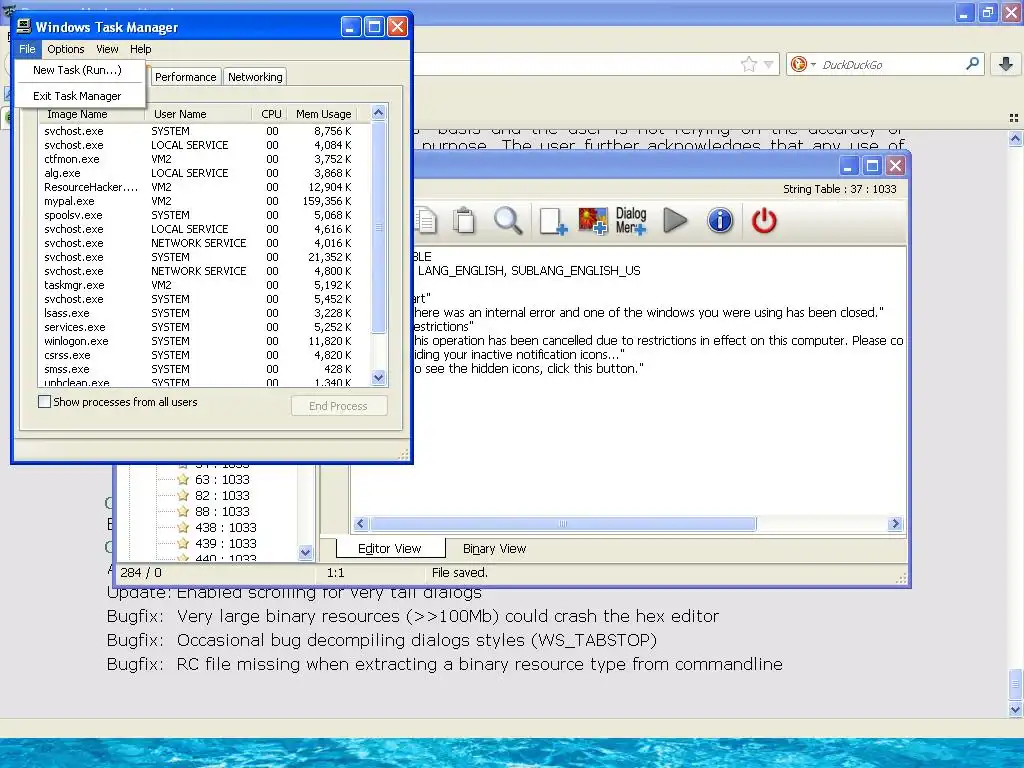
Task: Switch to the Editor View tab
Action: pyautogui.click(x=390, y=549)
